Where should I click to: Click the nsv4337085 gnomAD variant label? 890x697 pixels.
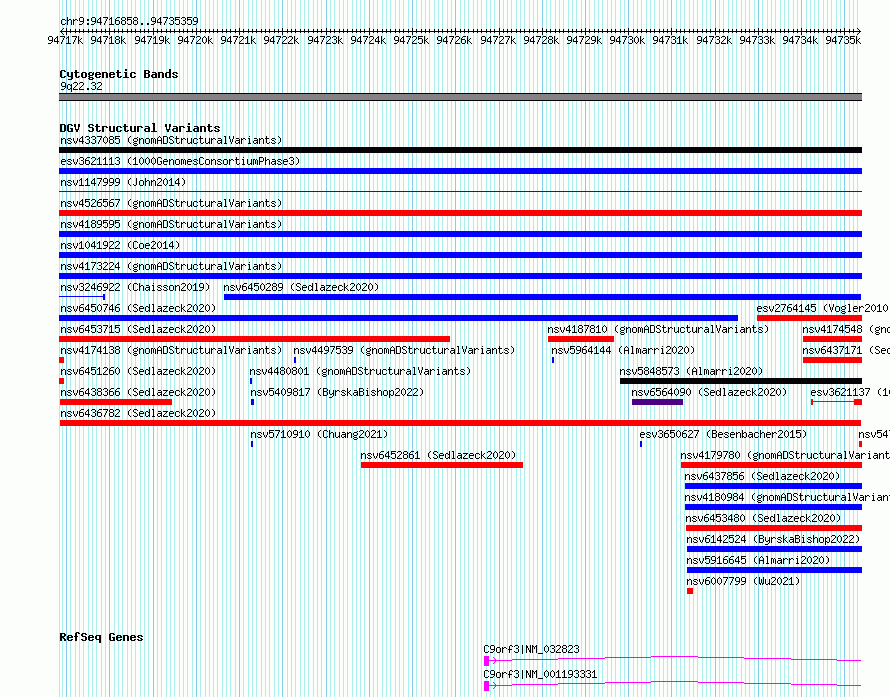pos(171,140)
